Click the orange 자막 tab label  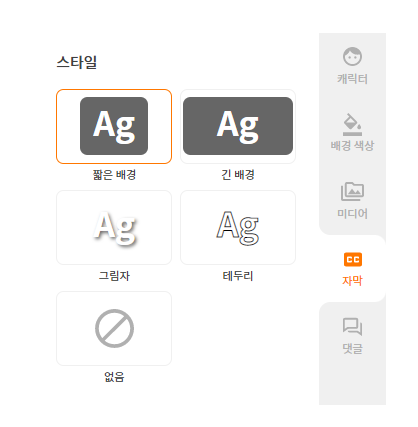pos(352,281)
